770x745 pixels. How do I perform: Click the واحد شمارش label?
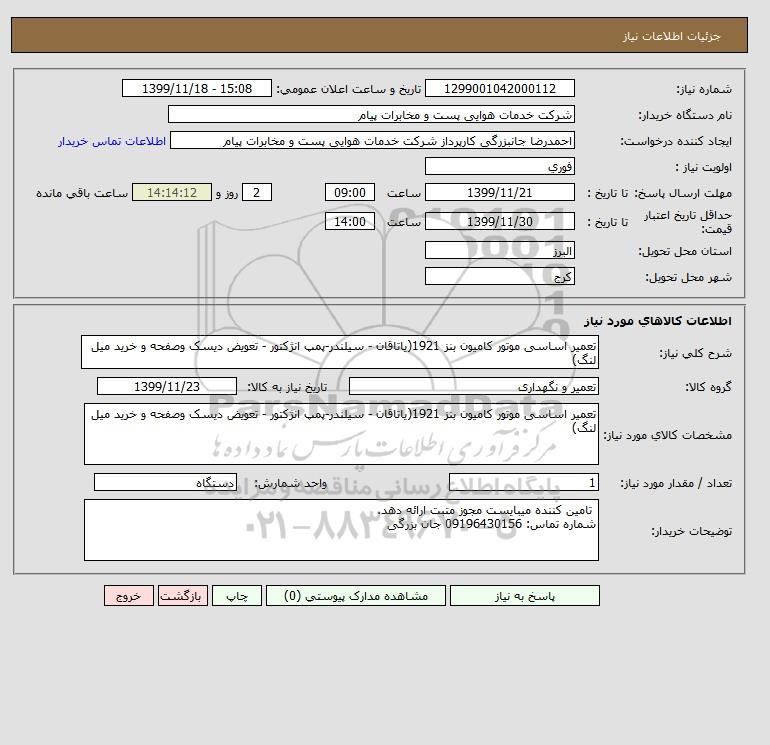pos(290,483)
